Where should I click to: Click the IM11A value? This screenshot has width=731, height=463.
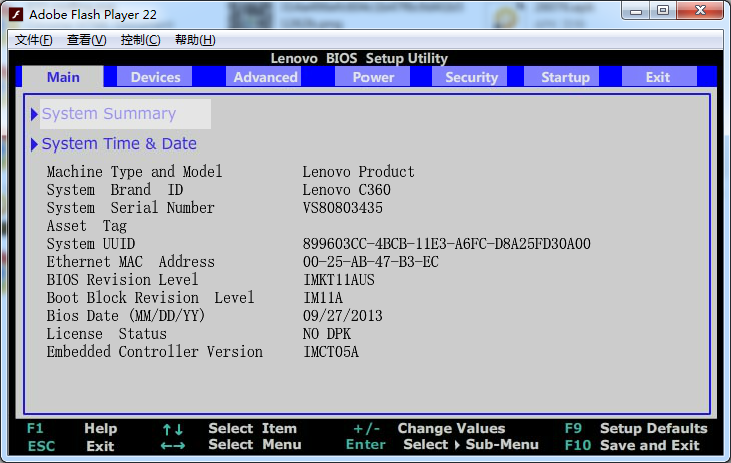click(x=323, y=297)
